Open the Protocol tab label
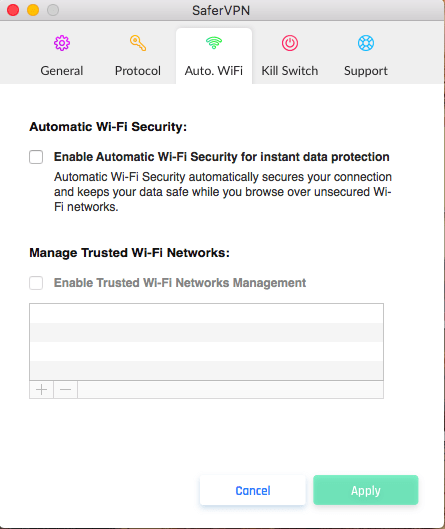The image size is (445, 529). click(138, 71)
